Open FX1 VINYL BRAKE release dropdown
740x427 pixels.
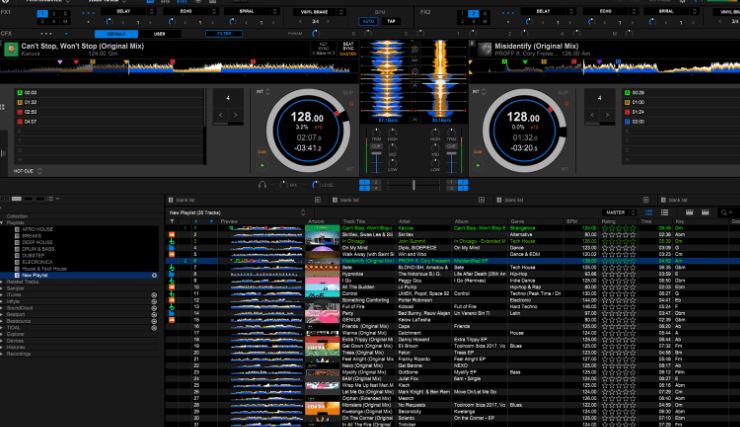318,12
